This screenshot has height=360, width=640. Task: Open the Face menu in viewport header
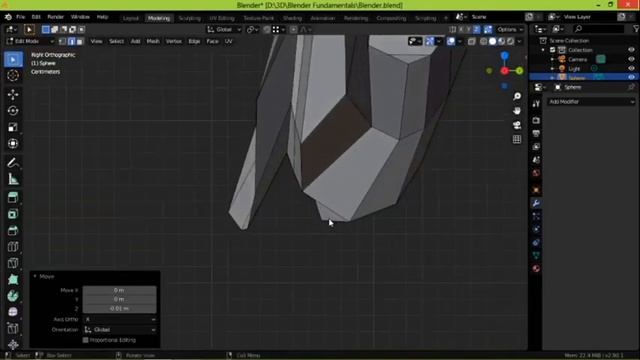point(212,41)
